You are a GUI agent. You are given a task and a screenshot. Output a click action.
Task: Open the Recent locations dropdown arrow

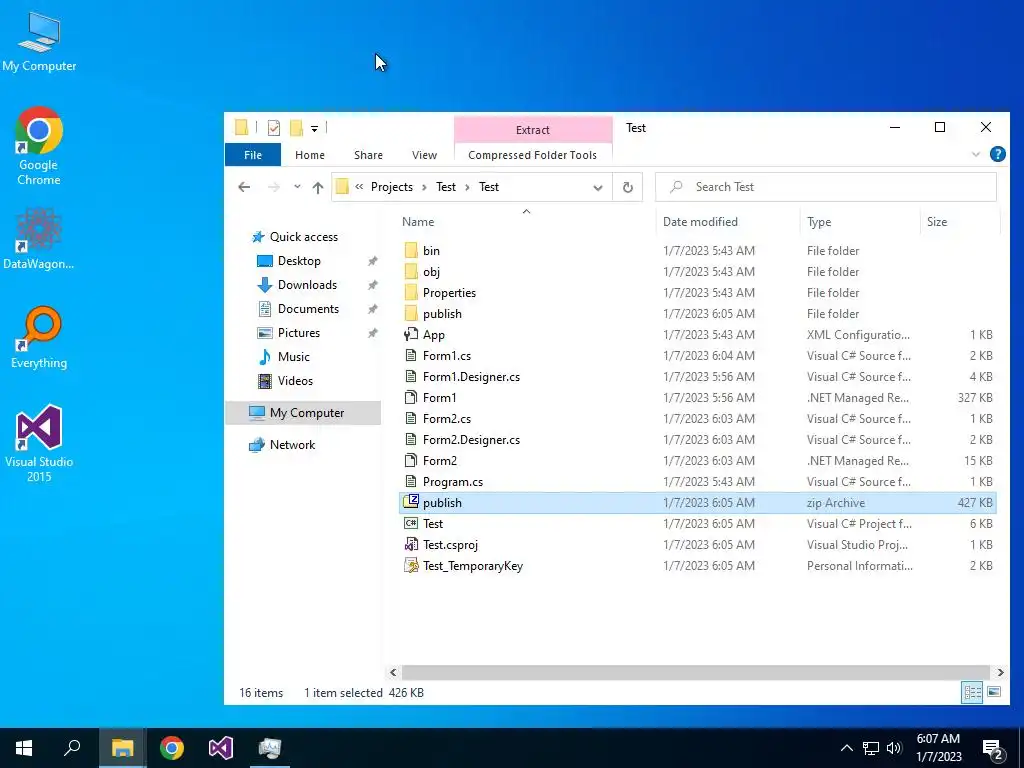(x=297, y=187)
